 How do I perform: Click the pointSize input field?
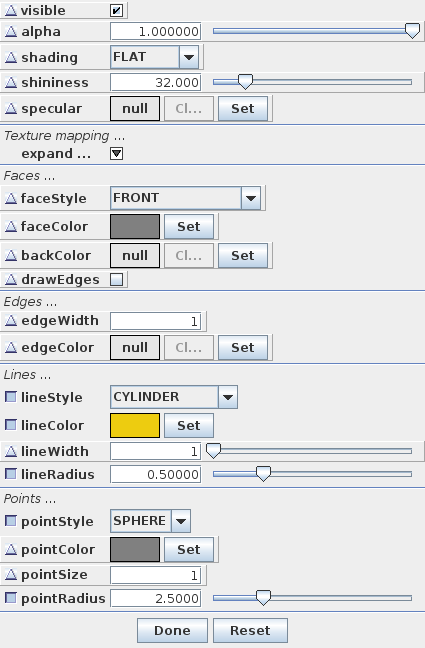[x=155, y=575]
